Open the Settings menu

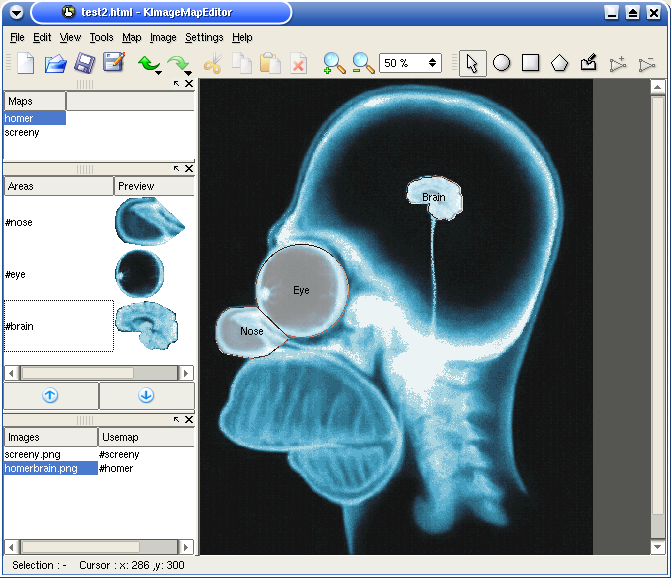click(204, 37)
